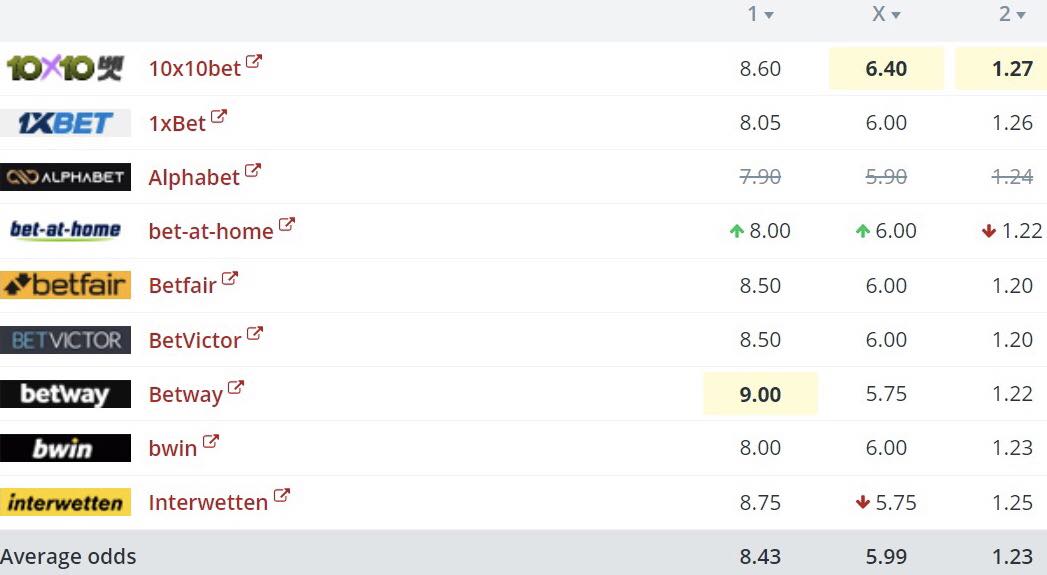Image resolution: width=1047 pixels, height=575 pixels.
Task: Click the 10x10bet bookmaker logo
Action: [65, 69]
